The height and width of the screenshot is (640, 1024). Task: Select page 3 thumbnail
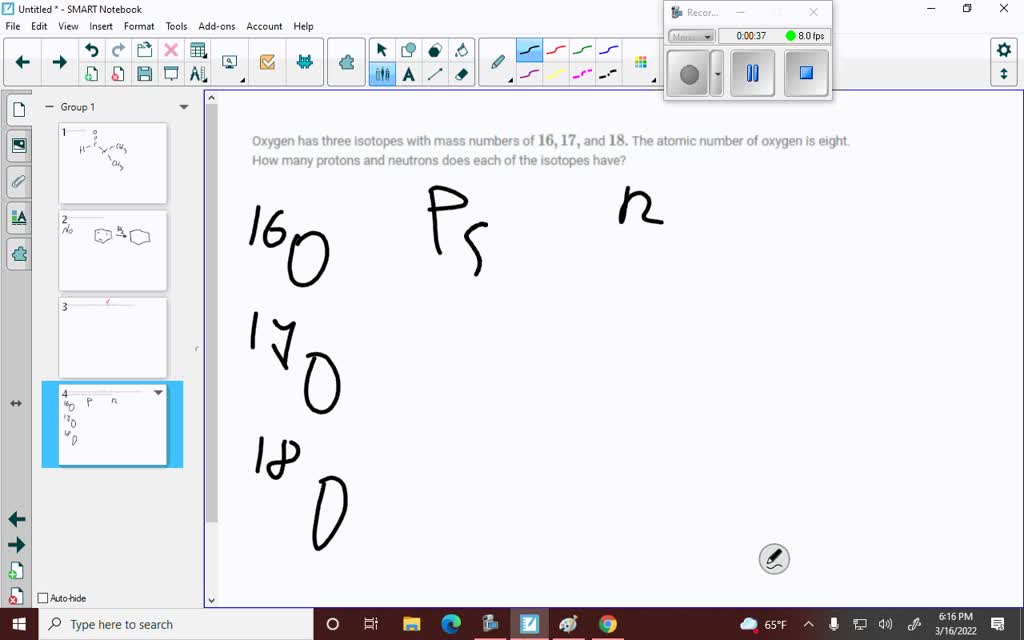click(112, 337)
